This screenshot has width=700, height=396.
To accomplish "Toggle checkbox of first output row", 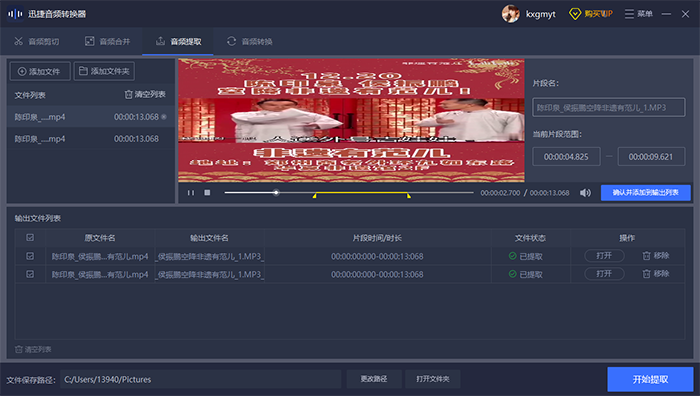I will pos(30,256).
